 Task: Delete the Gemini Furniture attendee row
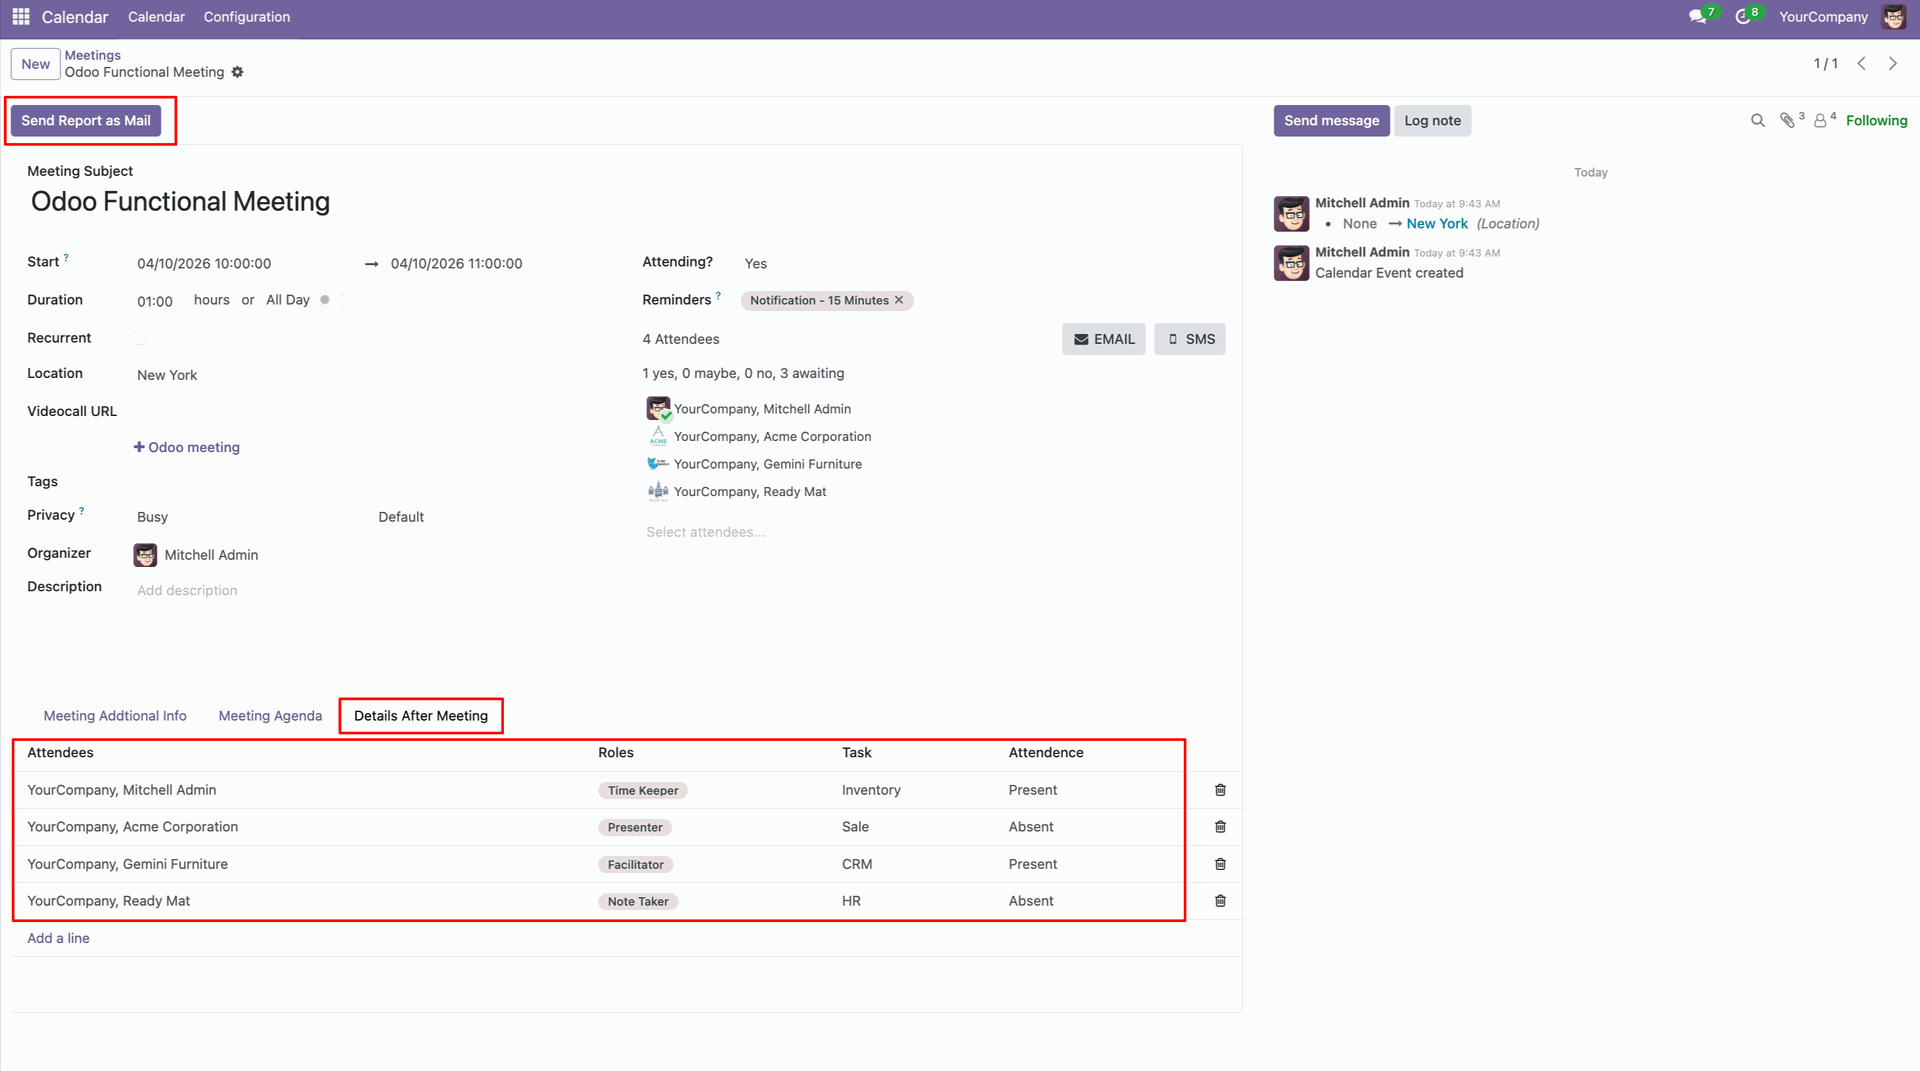1220,864
